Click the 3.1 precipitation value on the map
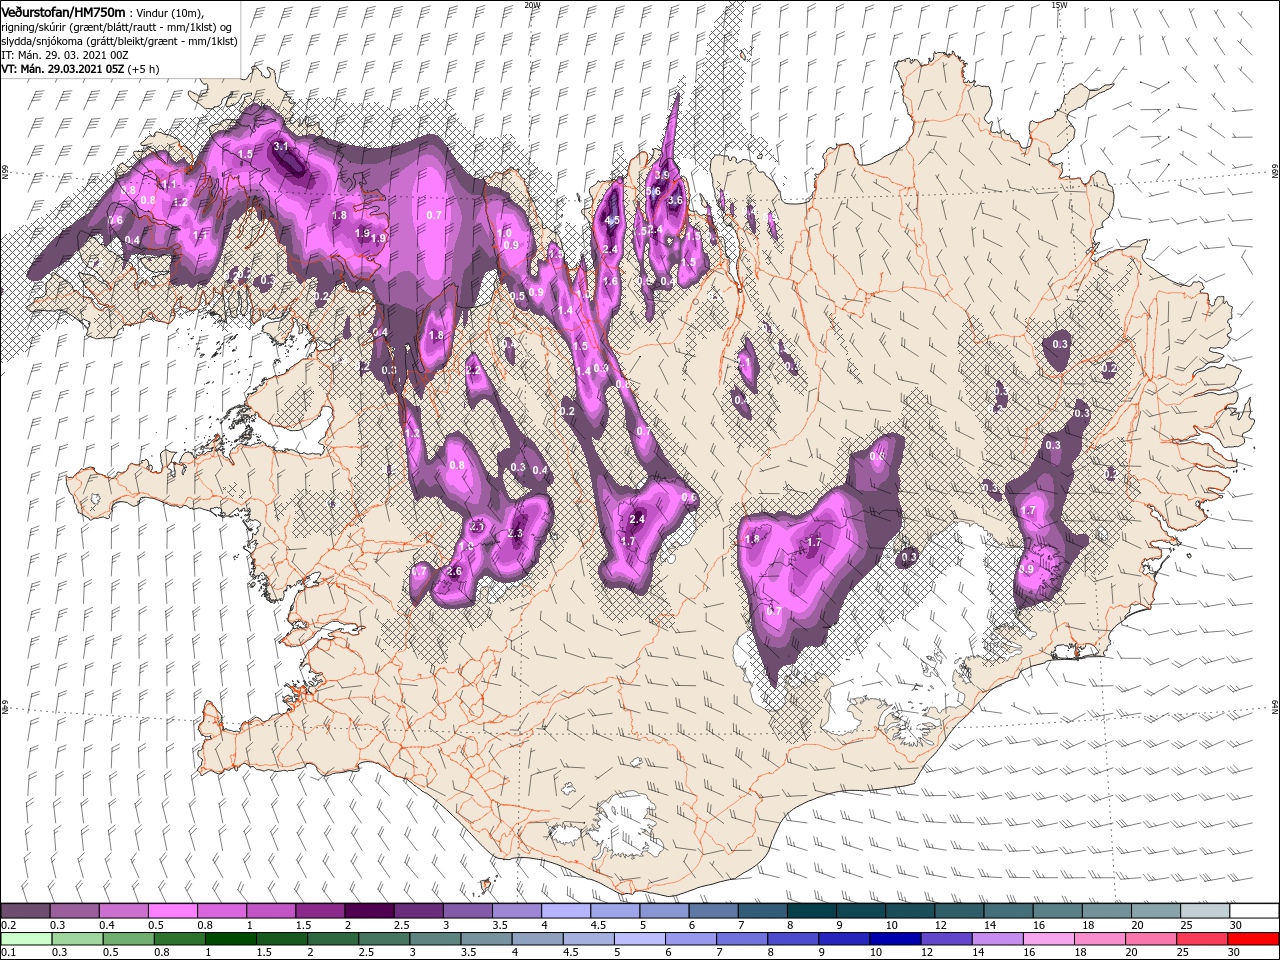 tap(281, 146)
